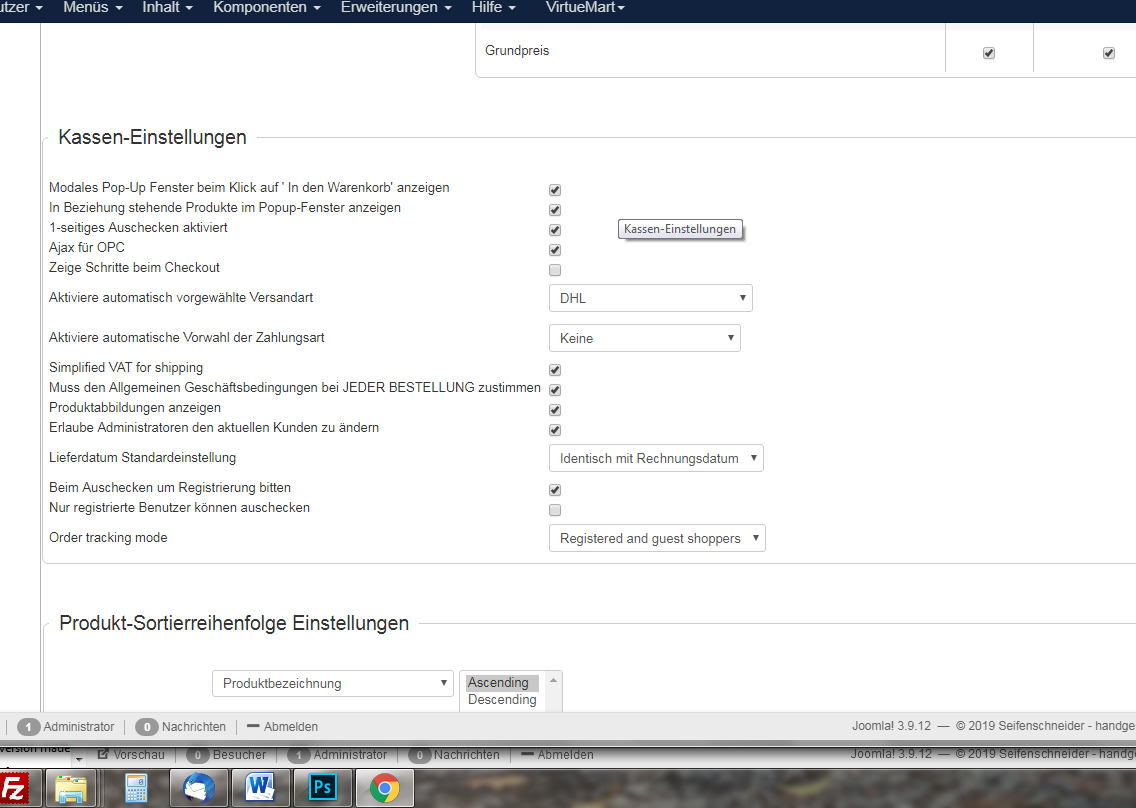Viewport: 1136px width, 808px height.
Task: Open the Erweiterungen menu
Action: tap(396, 8)
